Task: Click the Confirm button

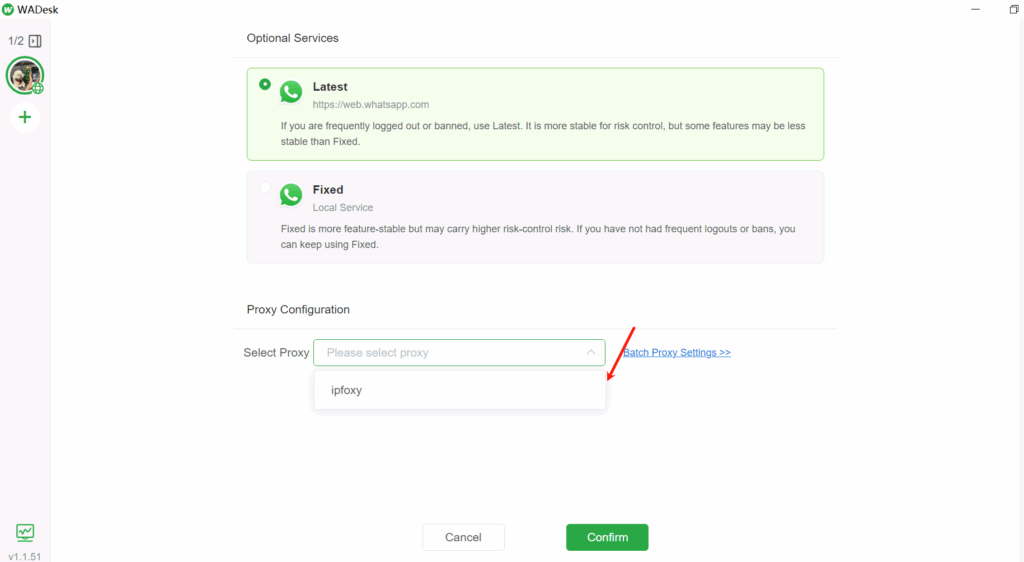Action: click(607, 537)
